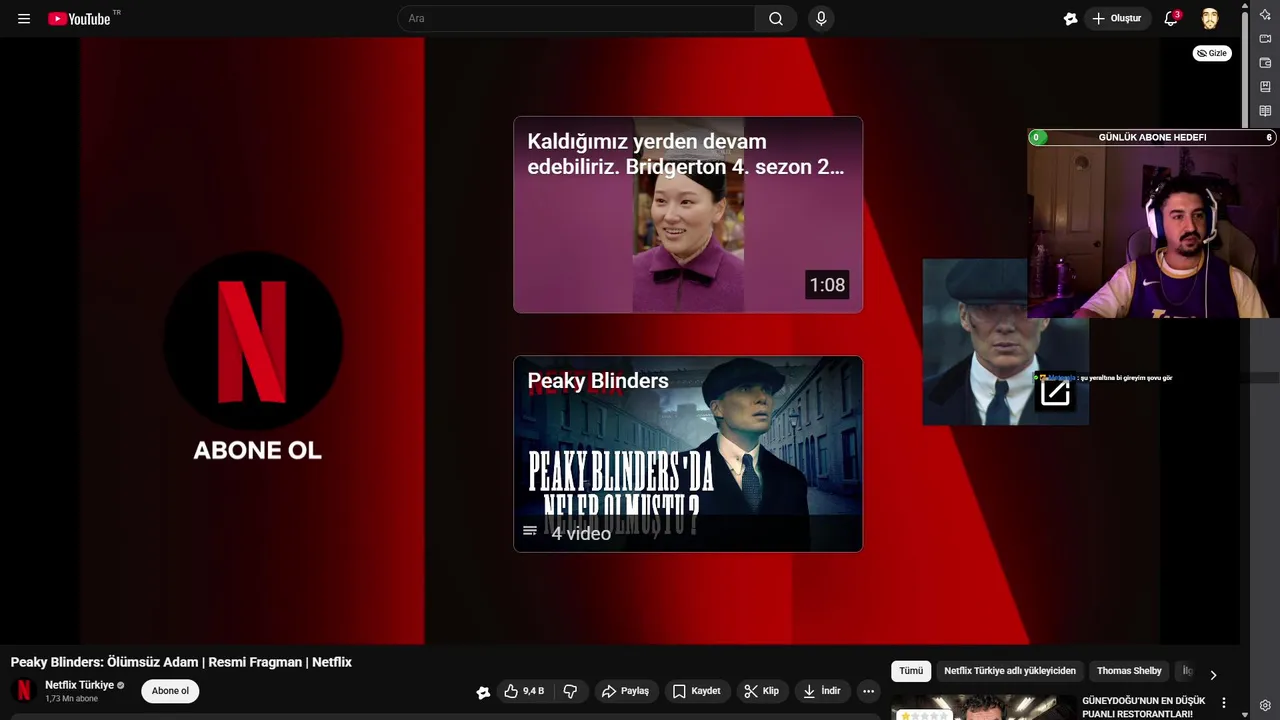Open the Netflix Türkiye channel avatar

pos(24,691)
